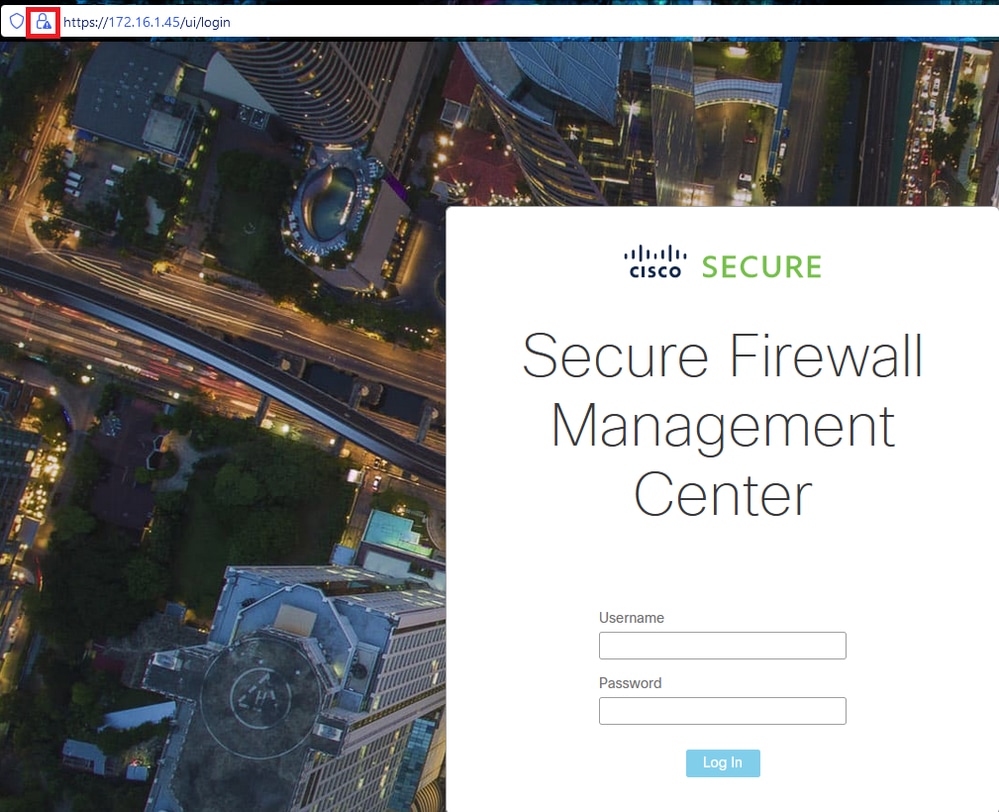Click the Cisco logo

pyautogui.click(x=655, y=262)
